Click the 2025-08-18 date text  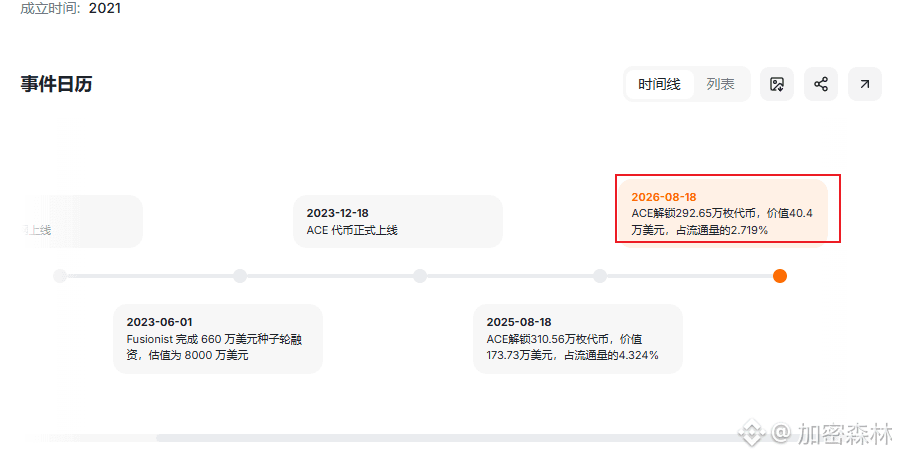(519, 322)
